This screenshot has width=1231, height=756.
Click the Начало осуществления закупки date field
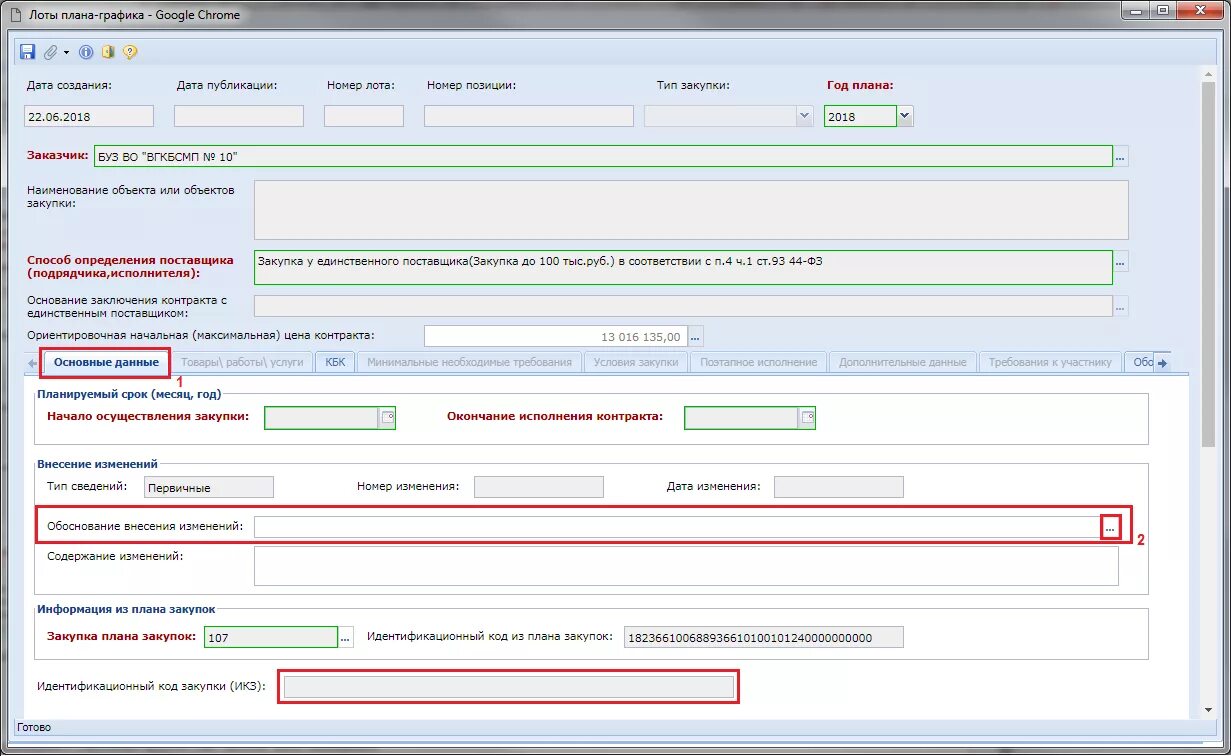click(x=321, y=418)
